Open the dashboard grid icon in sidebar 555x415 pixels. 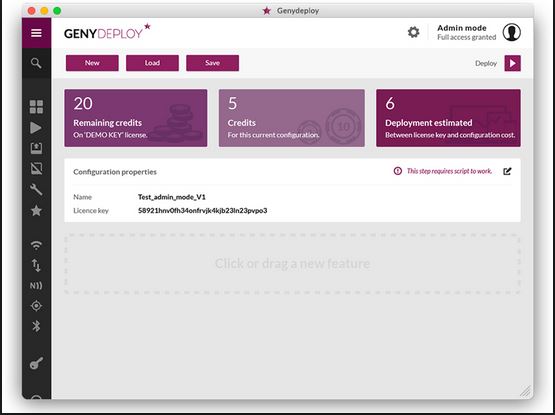point(36,107)
